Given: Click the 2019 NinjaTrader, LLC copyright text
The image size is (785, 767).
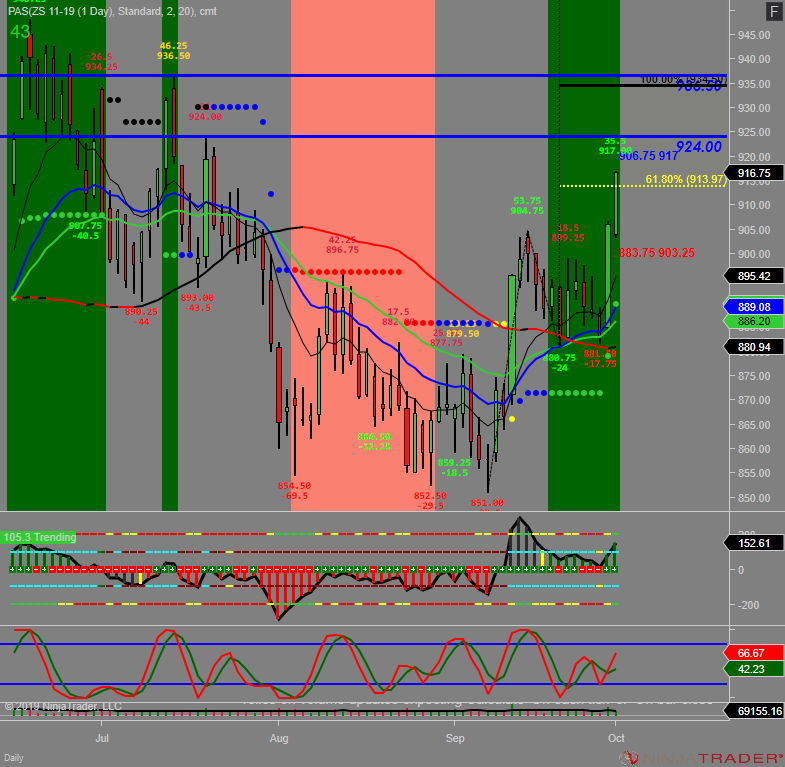Looking at the screenshot, I should click(x=63, y=706).
